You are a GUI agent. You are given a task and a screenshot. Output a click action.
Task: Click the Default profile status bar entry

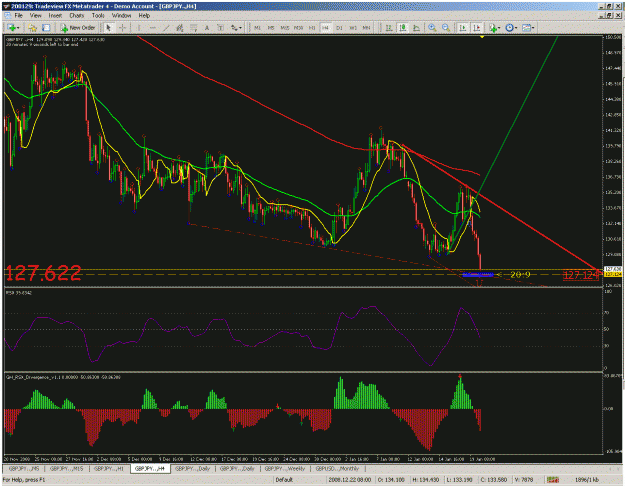(284, 480)
